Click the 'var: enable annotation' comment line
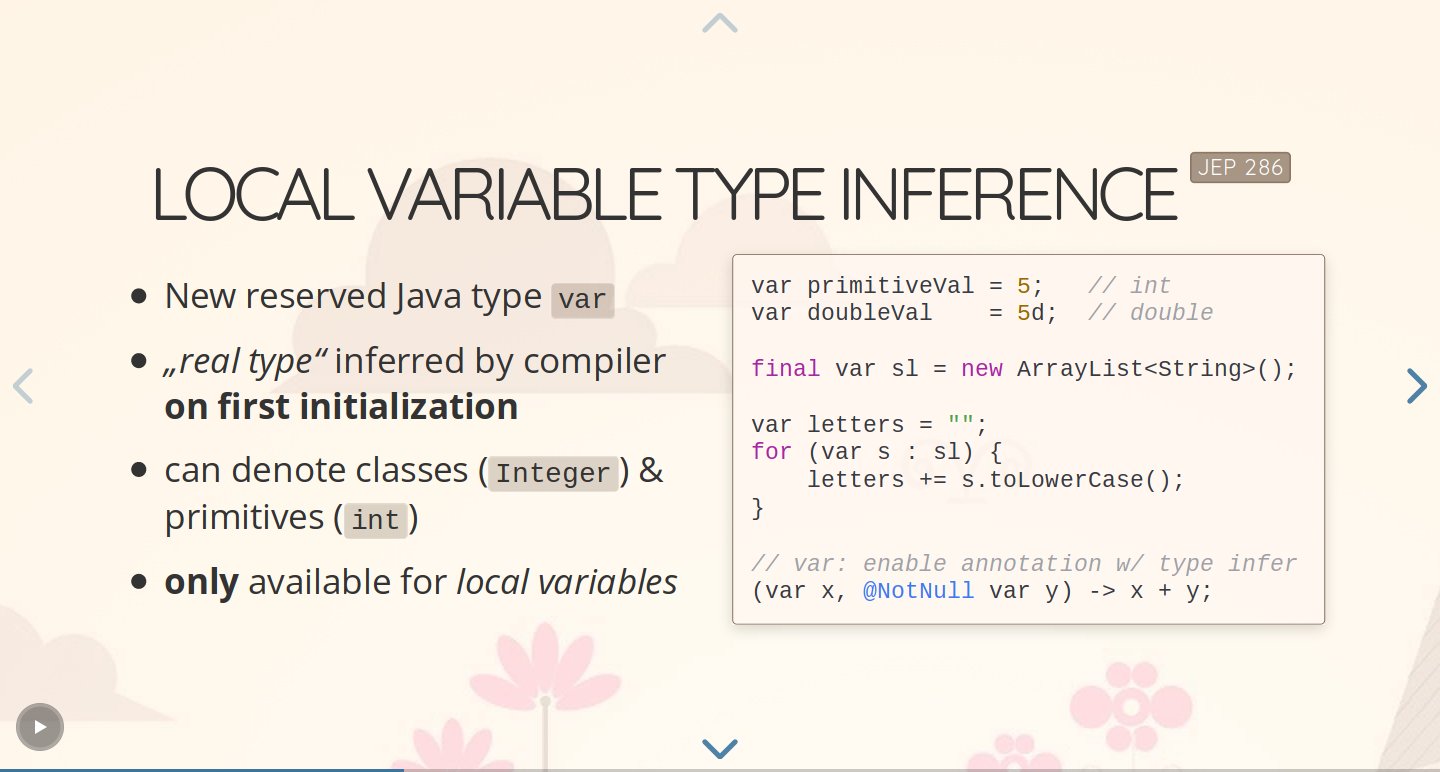1440x772 pixels. point(1024,564)
